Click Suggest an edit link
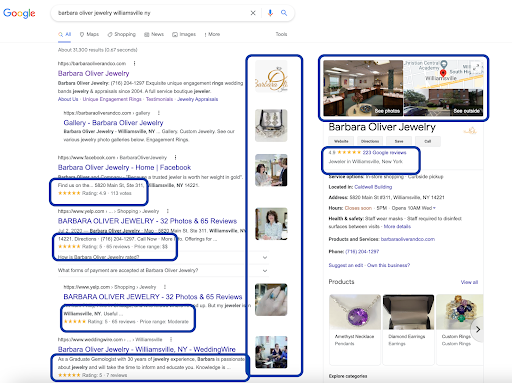This screenshot has height=383, width=512. pos(346,265)
